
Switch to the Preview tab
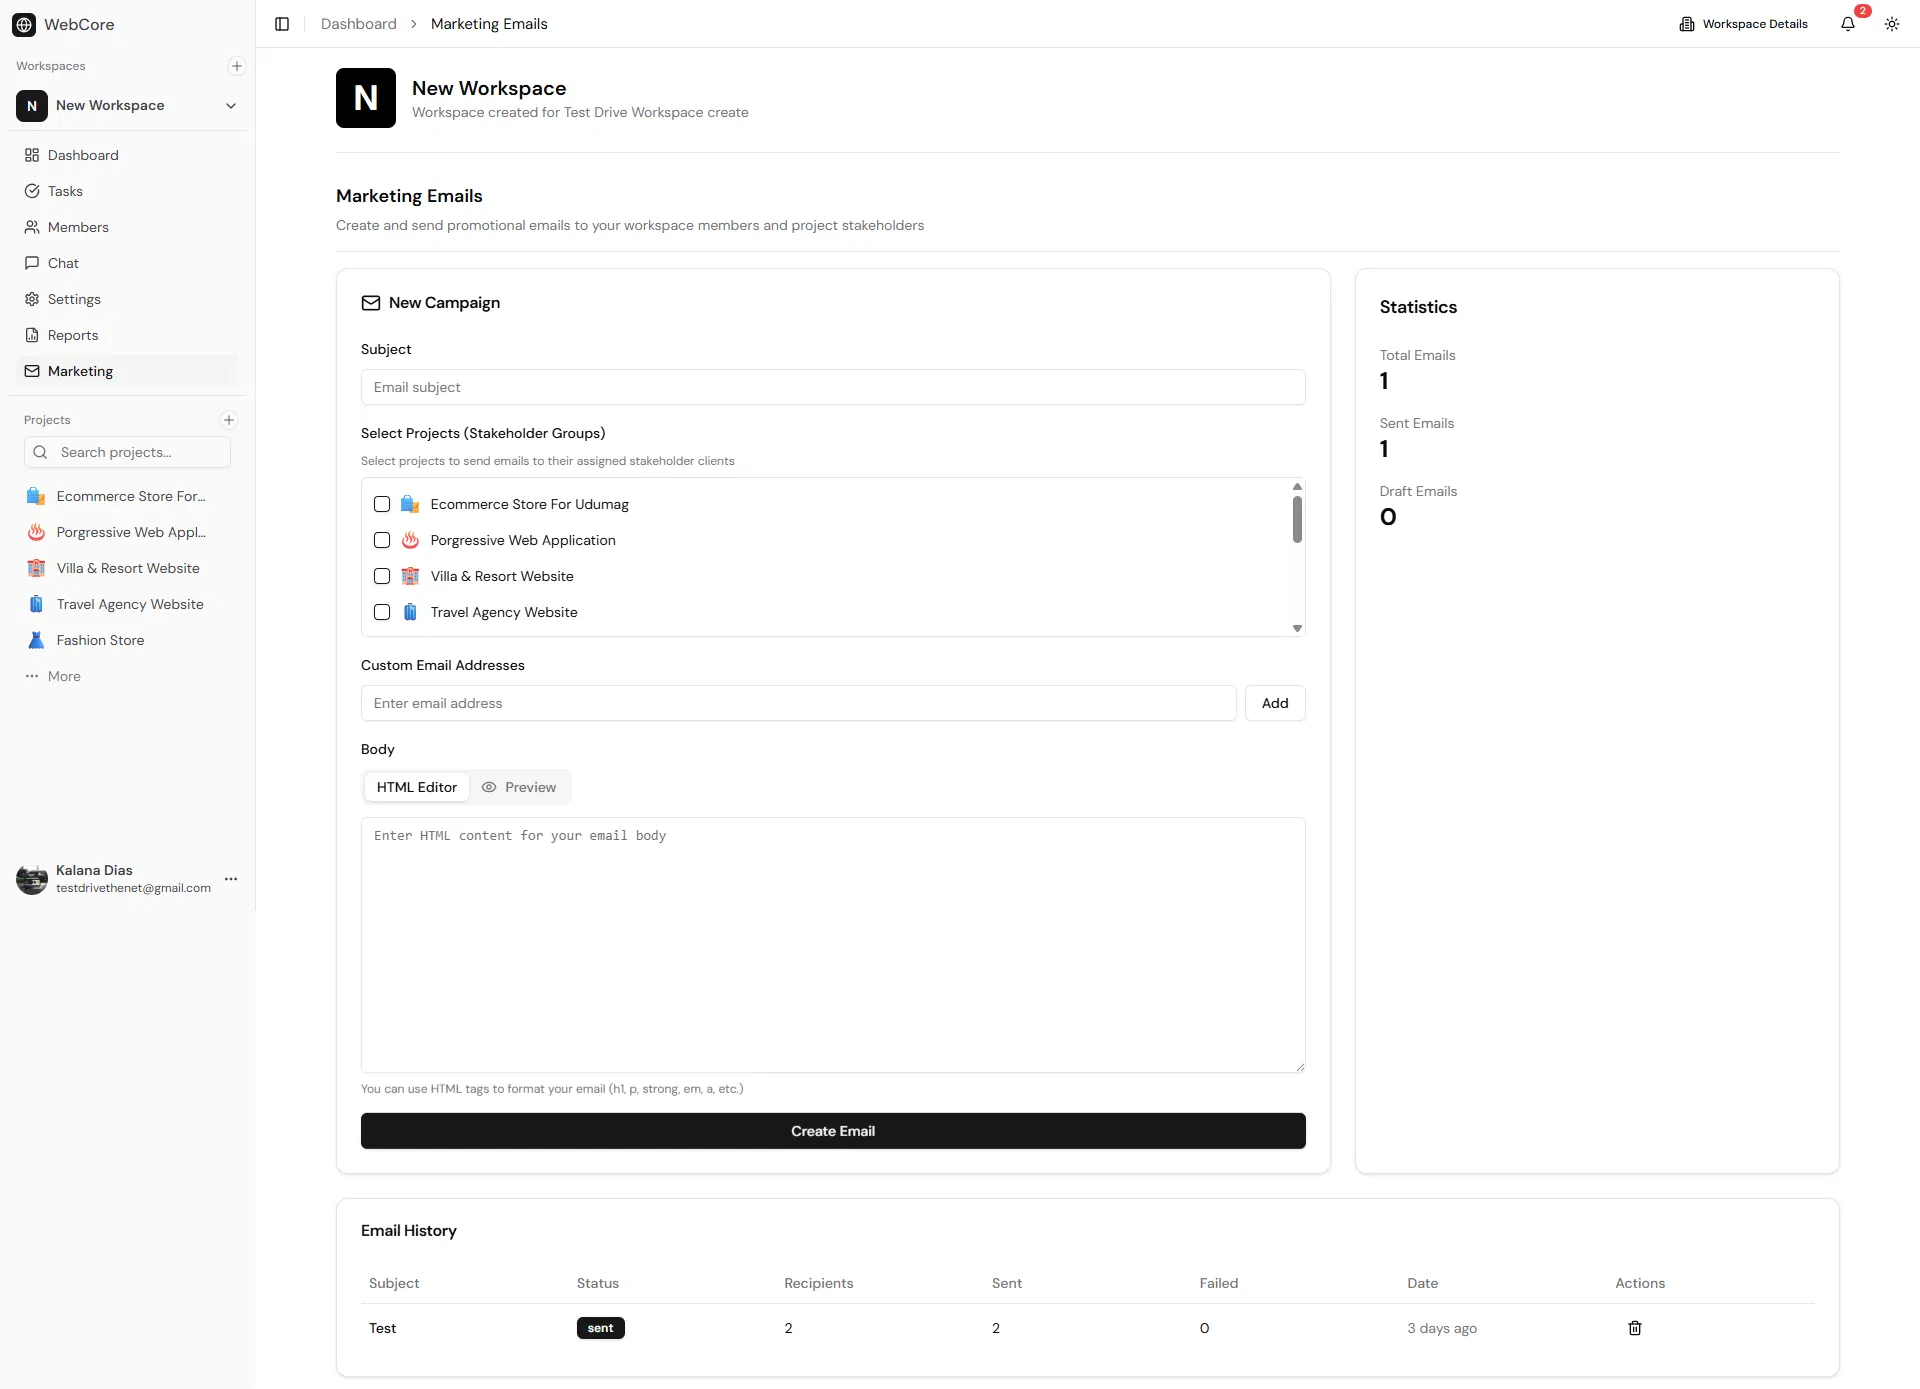519,787
